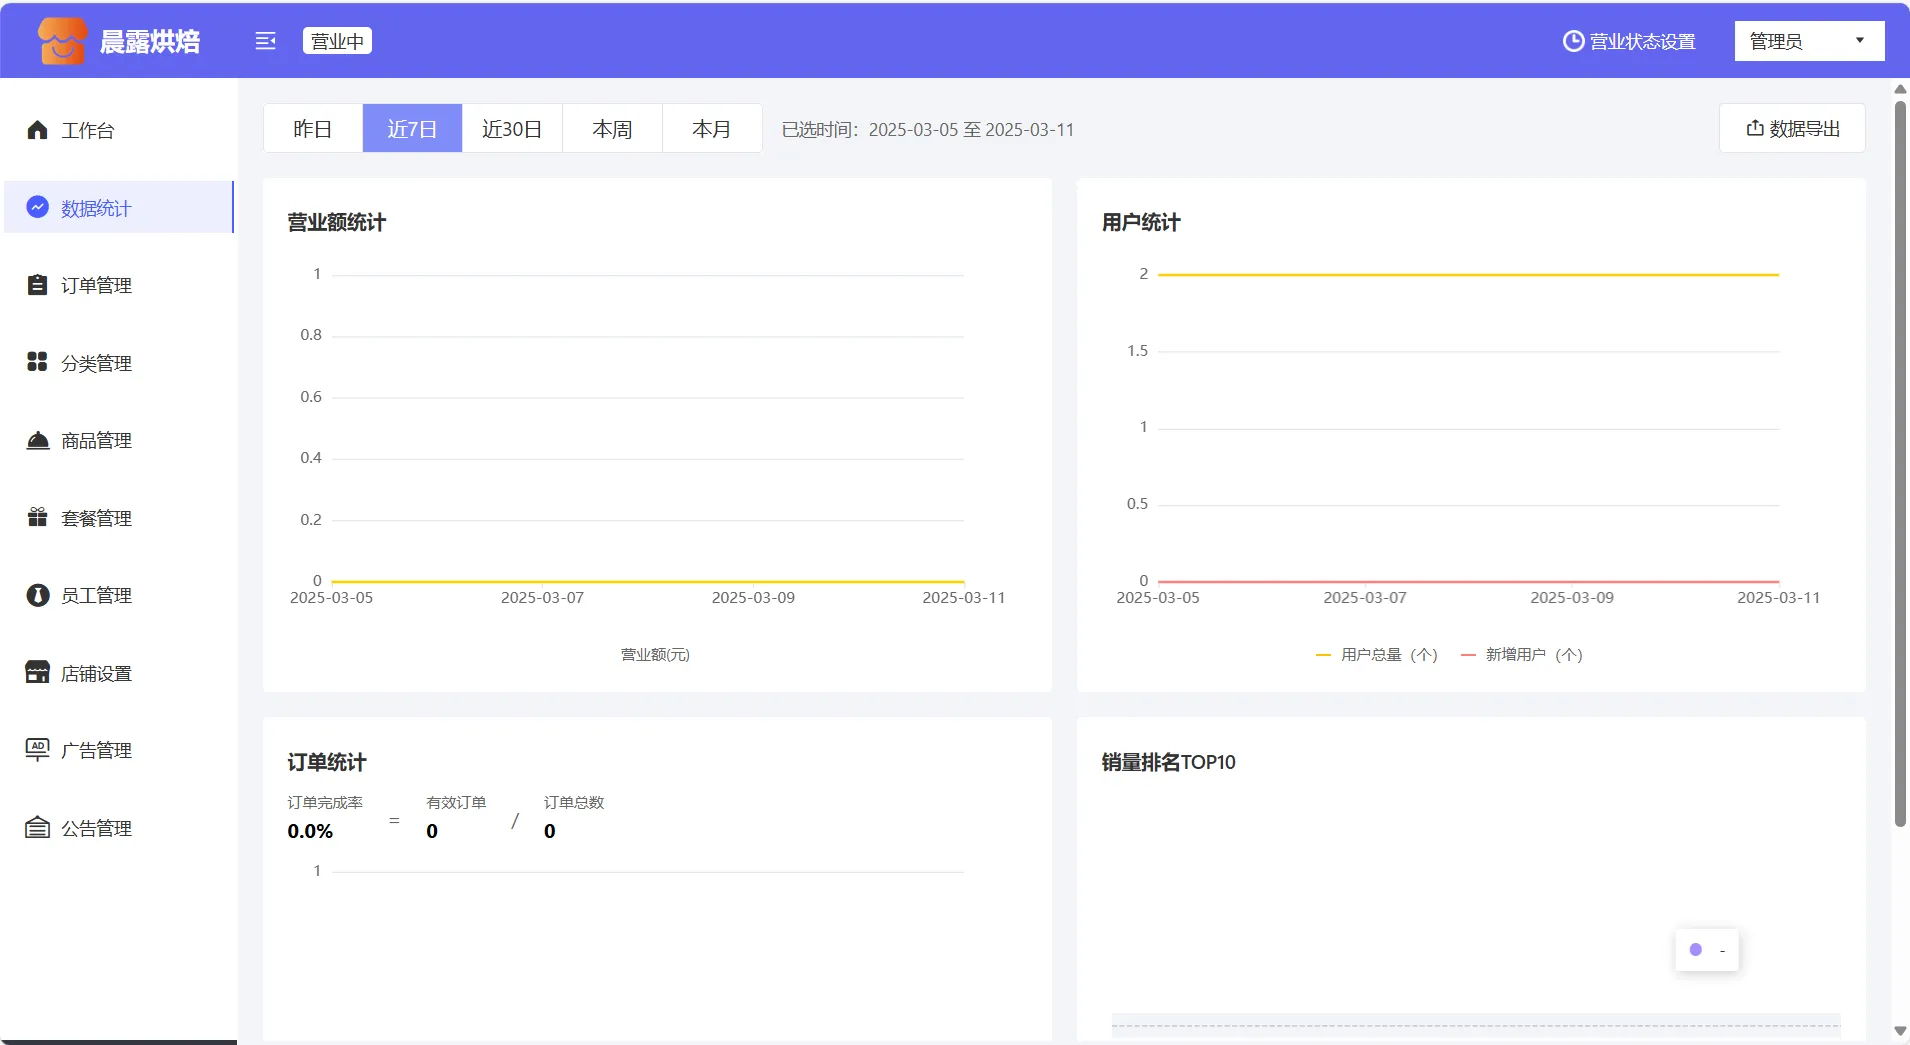Viewport: 1910px width, 1045px height.
Task: Open 员工管理 in the sidebar
Action: click(x=96, y=596)
